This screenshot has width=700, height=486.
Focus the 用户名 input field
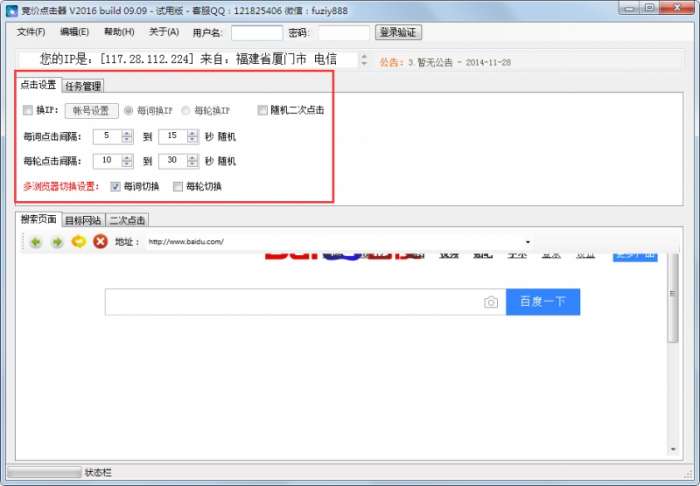(x=257, y=33)
